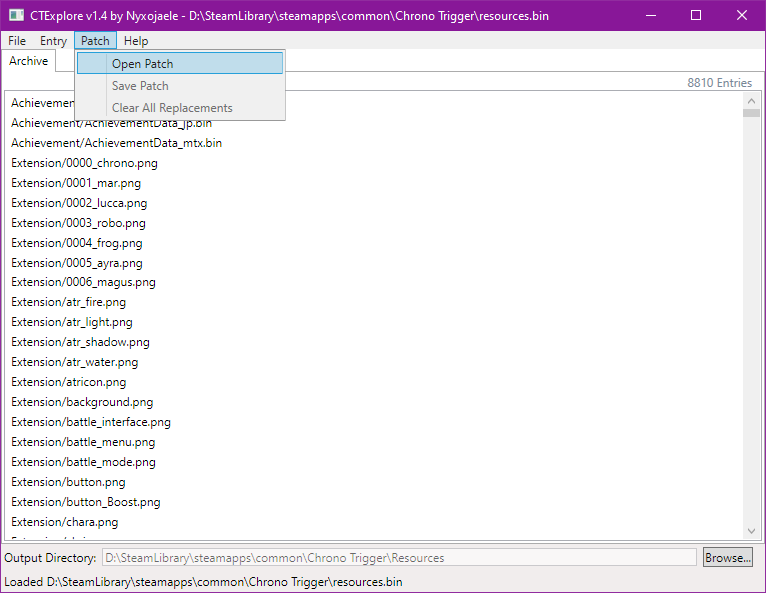Minimize the CTExplore window
Image resolution: width=766 pixels, height=593 pixels.
click(x=651, y=16)
